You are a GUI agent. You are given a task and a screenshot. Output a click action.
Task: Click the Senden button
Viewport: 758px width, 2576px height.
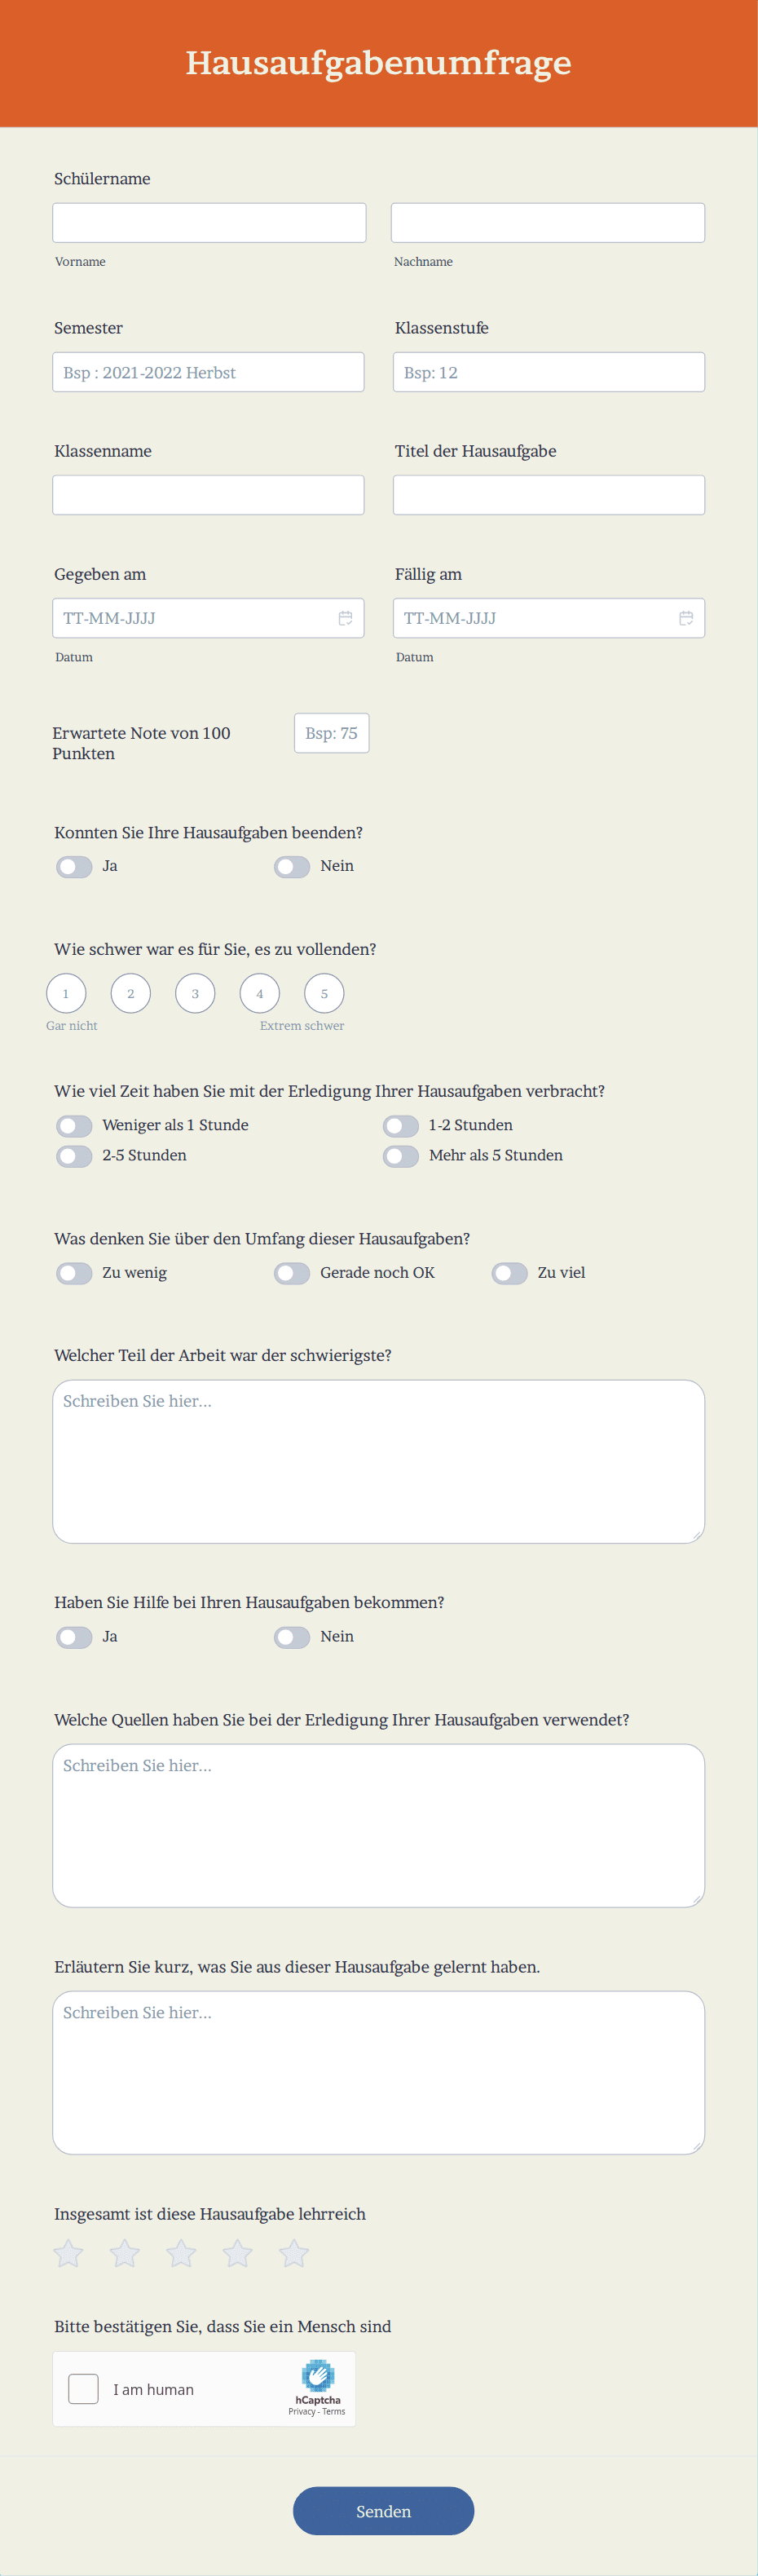pos(383,2511)
